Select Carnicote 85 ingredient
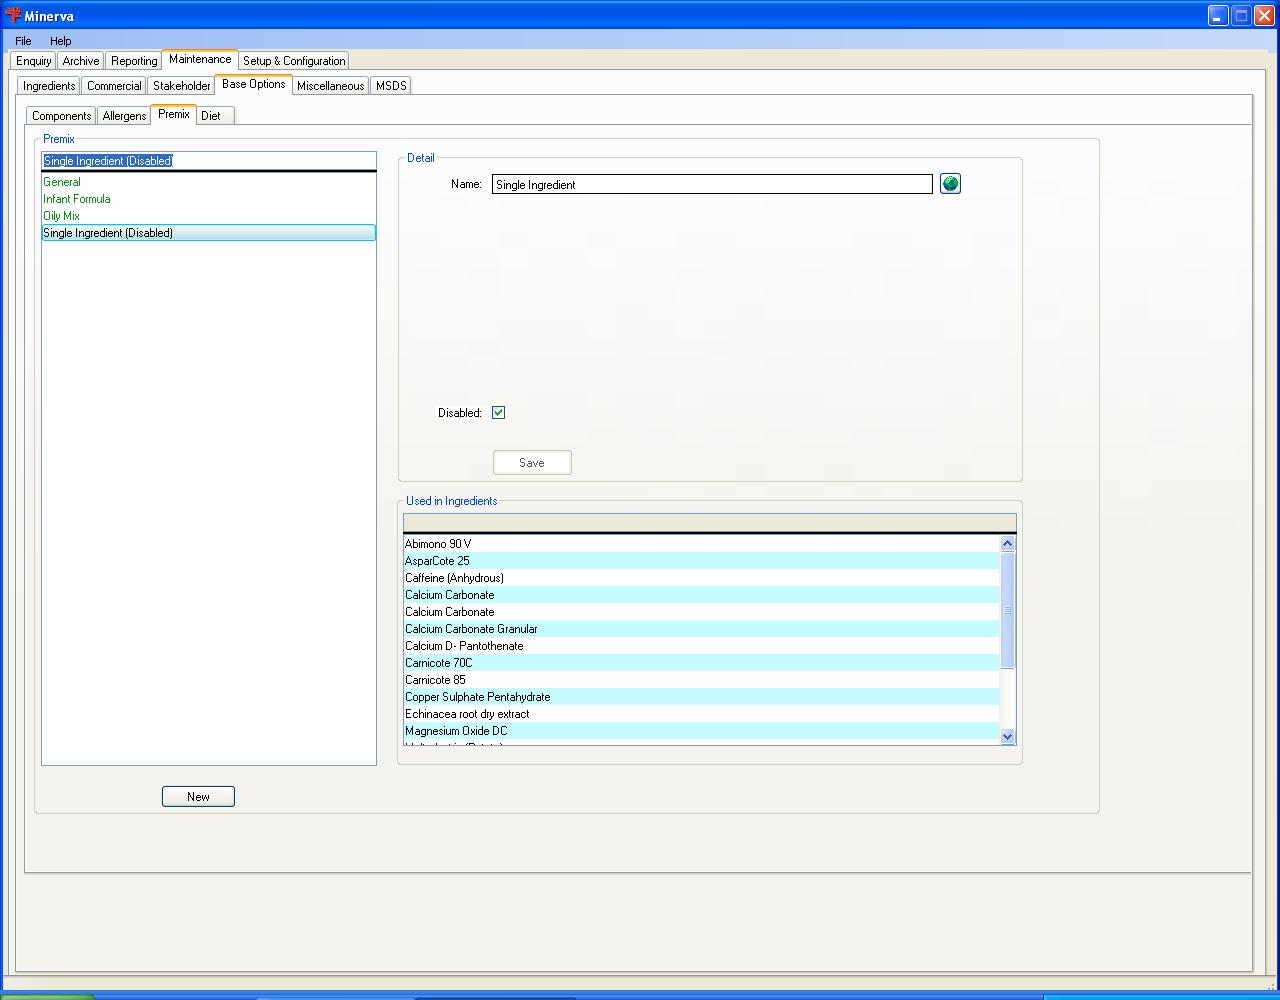The height and width of the screenshot is (1000, 1280). (701, 680)
